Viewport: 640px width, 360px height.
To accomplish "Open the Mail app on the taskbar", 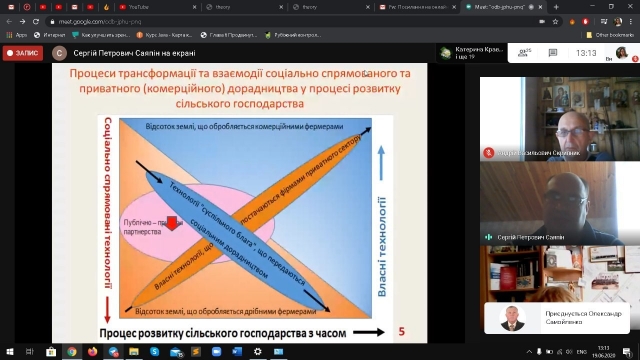I will click(176, 351).
